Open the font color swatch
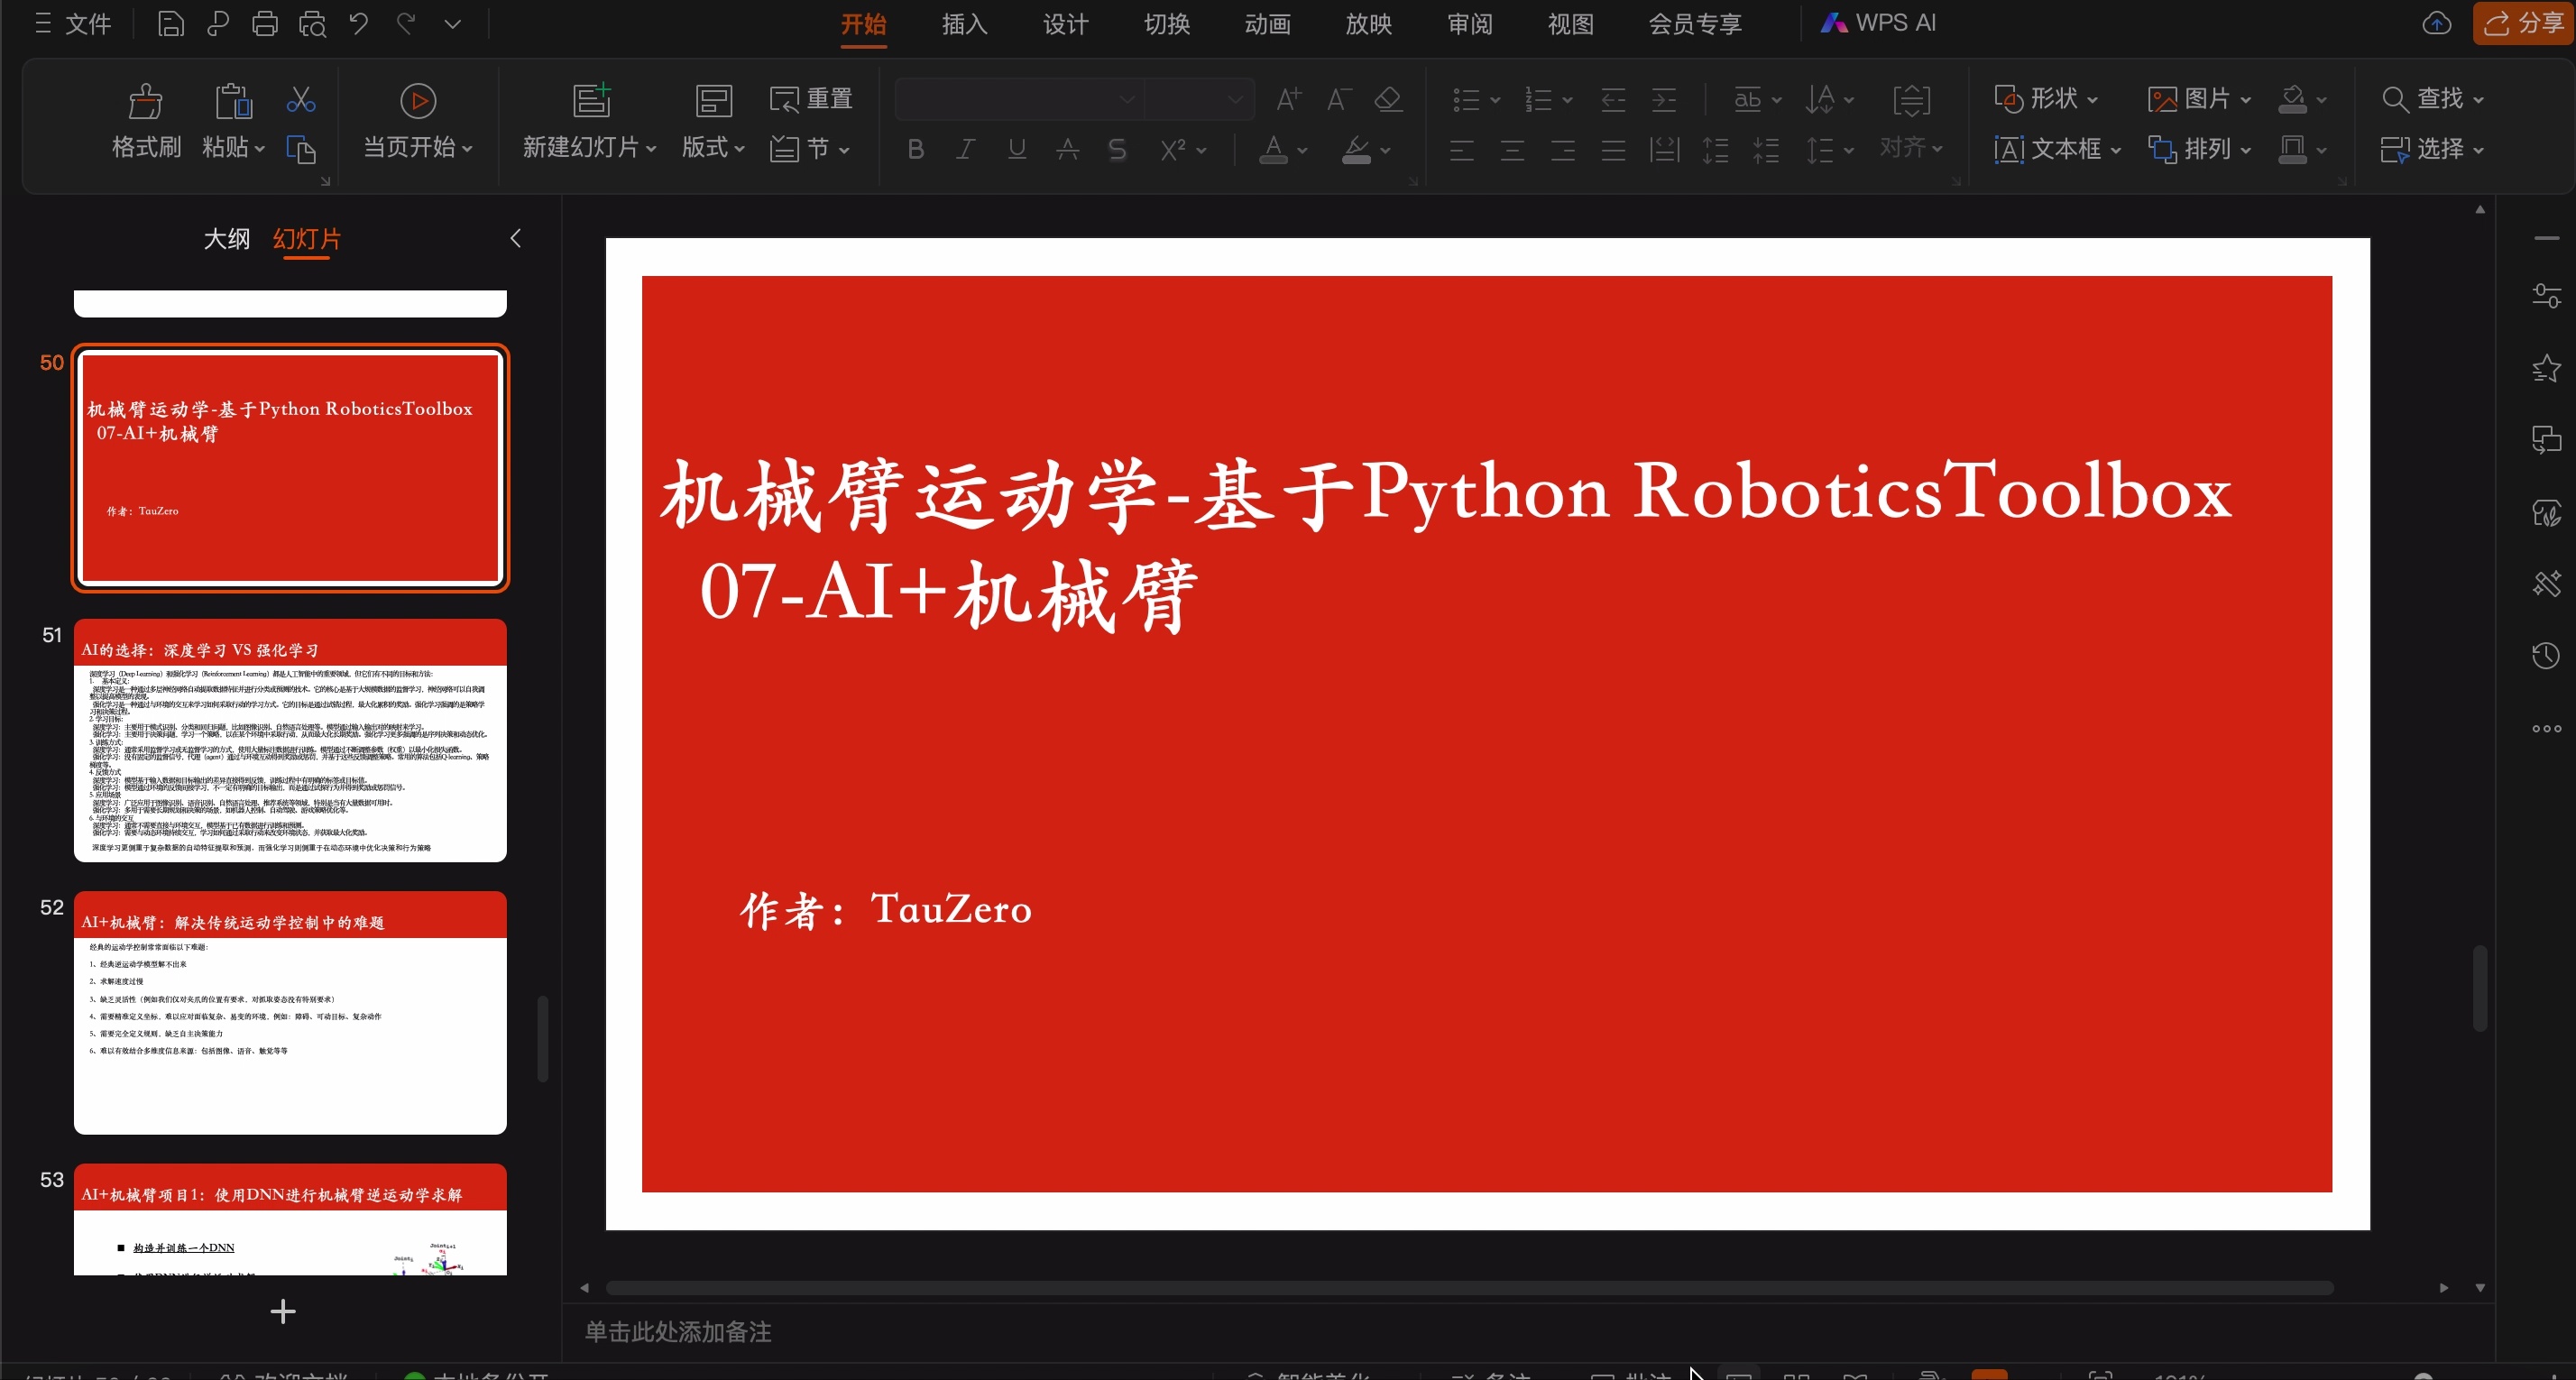Image resolution: width=2576 pixels, height=1380 pixels. (1274, 150)
